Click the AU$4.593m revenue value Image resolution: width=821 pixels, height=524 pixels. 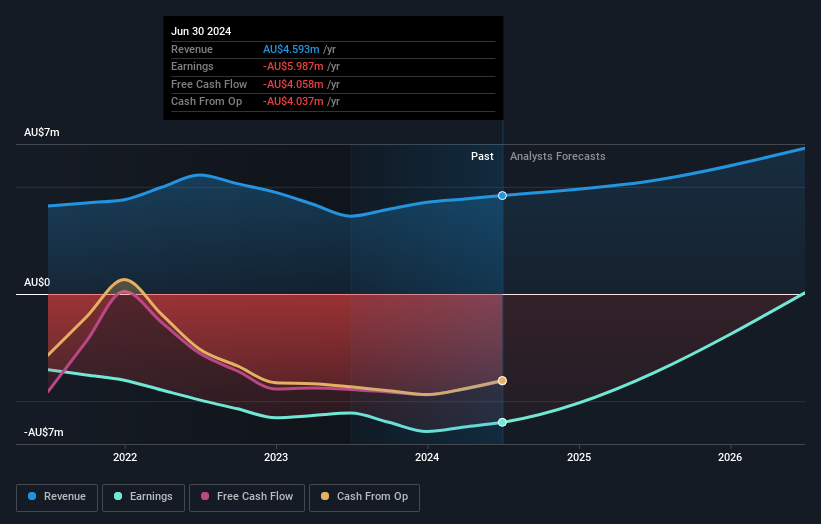291,49
